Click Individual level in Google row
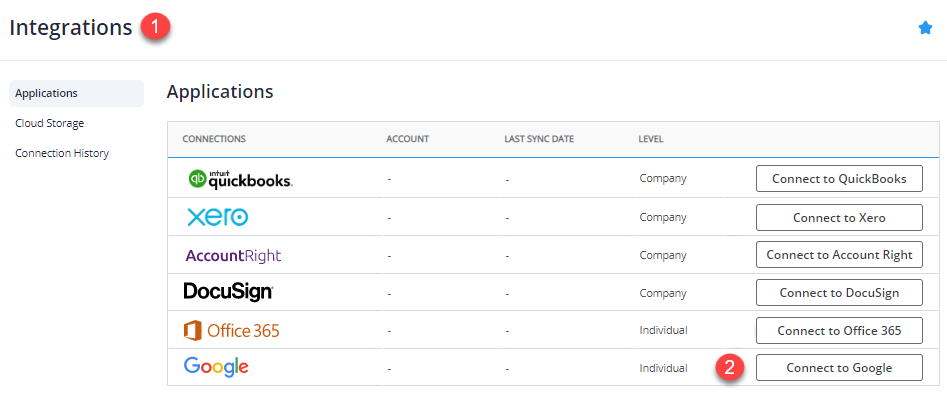 click(x=663, y=368)
